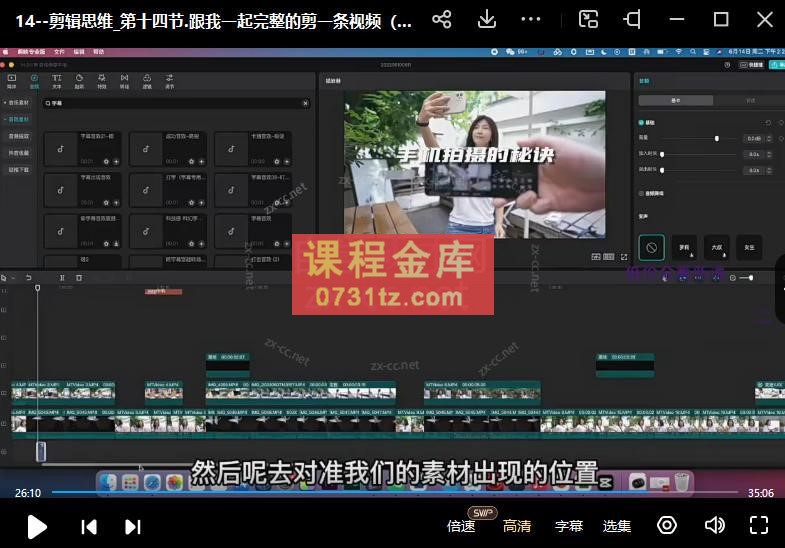Open the 选集 episode list
The image size is (785, 548).
[x=617, y=526]
